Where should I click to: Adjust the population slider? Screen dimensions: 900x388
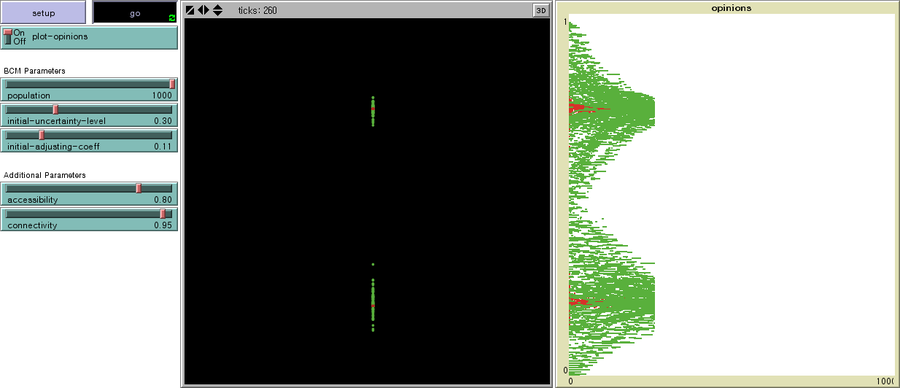[x=89, y=90]
